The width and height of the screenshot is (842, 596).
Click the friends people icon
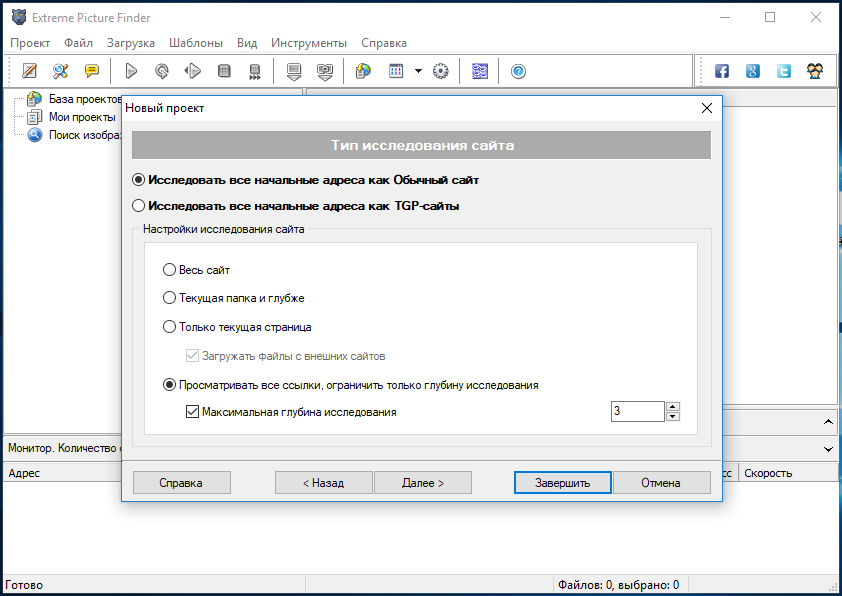pyautogui.click(x=815, y=71)
